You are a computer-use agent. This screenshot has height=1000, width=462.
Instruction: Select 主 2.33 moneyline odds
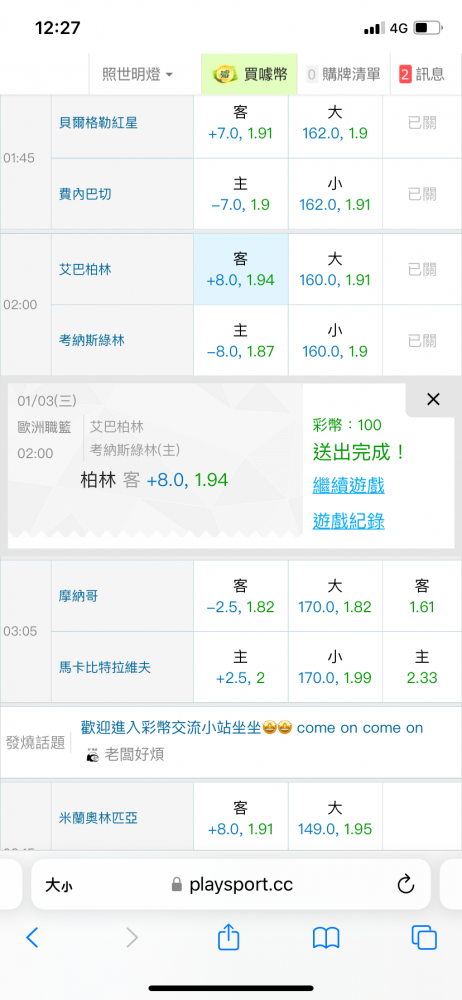click(422, 667)
